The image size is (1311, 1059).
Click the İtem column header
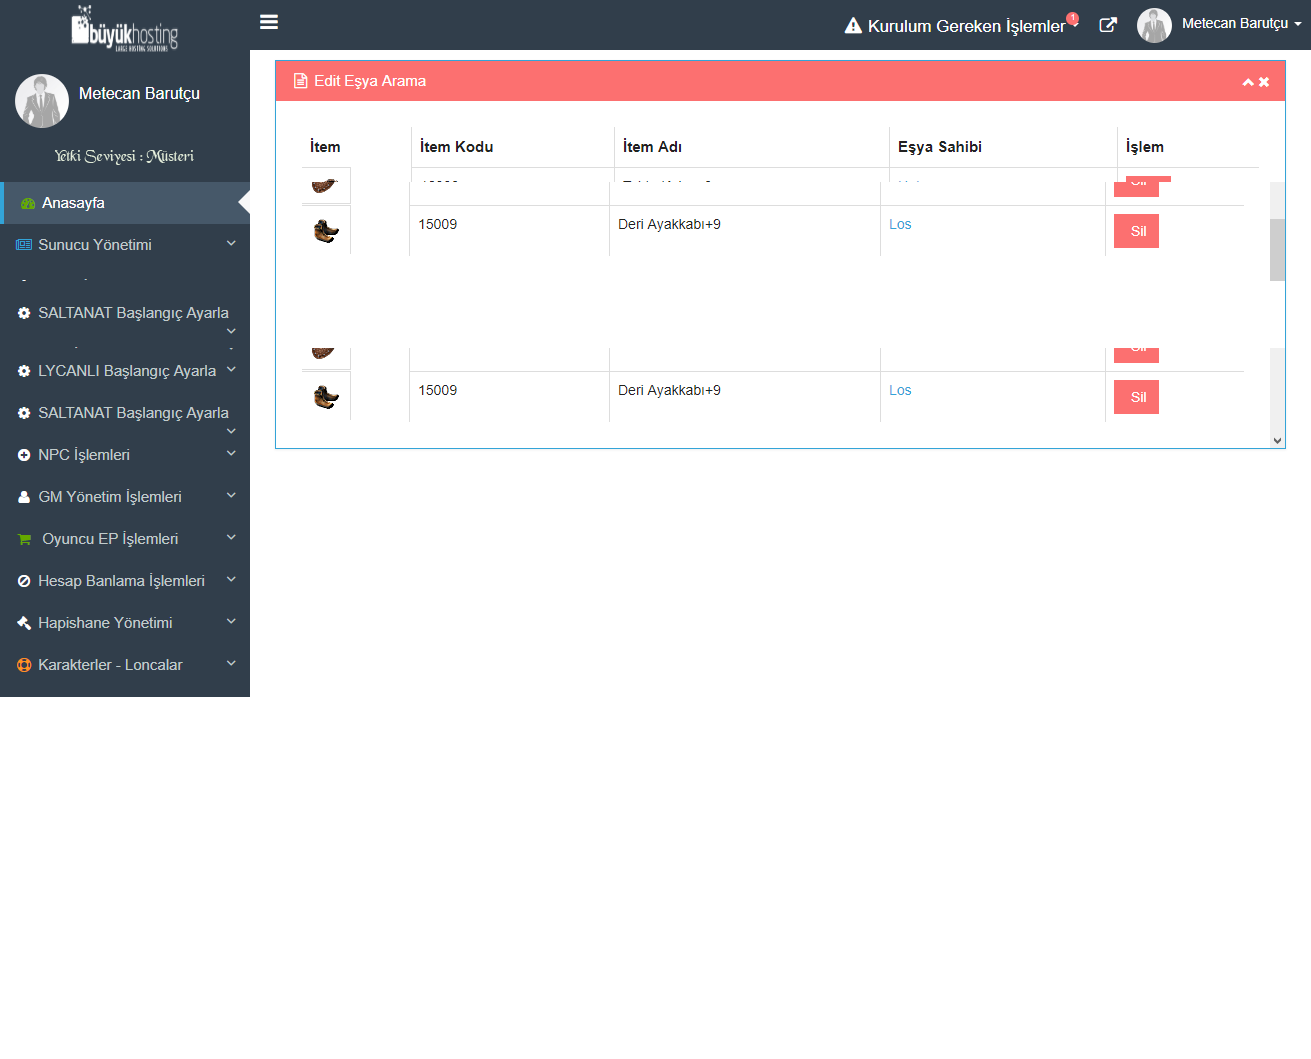325,147
